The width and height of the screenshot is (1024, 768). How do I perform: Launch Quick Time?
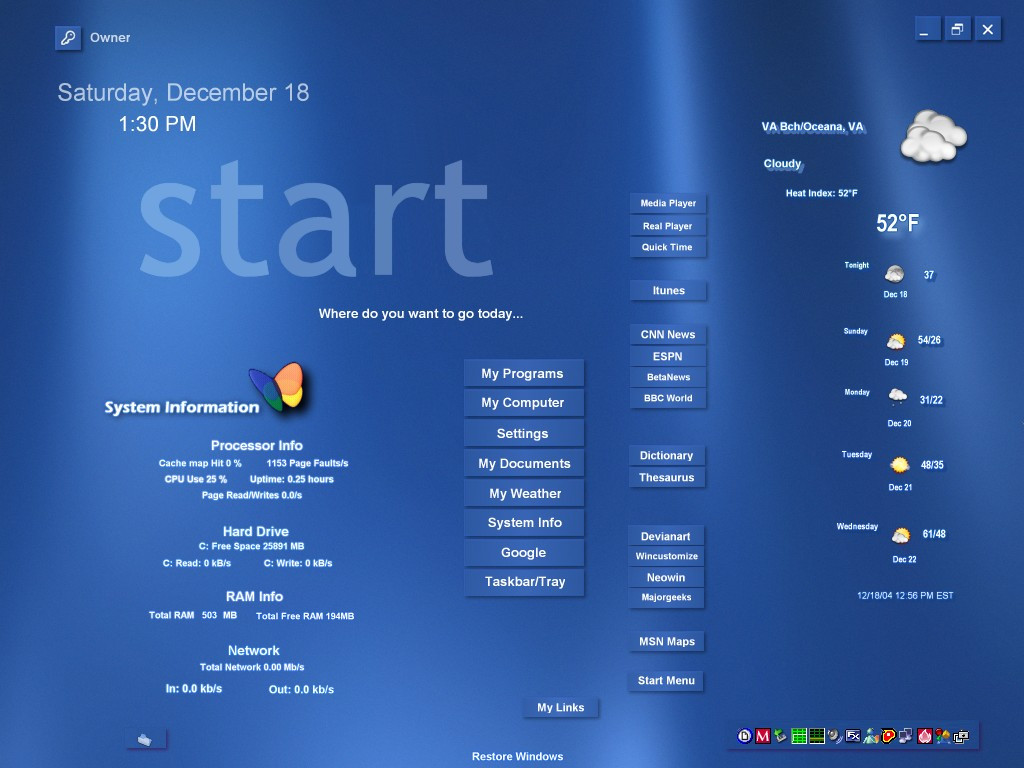tap(668, 247)
